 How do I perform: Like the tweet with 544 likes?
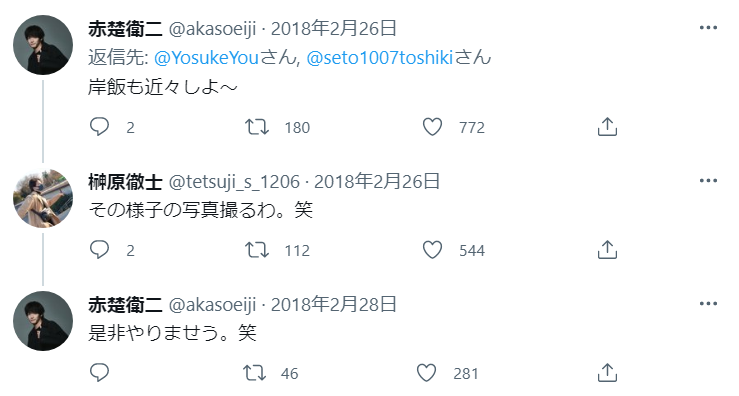432,250
